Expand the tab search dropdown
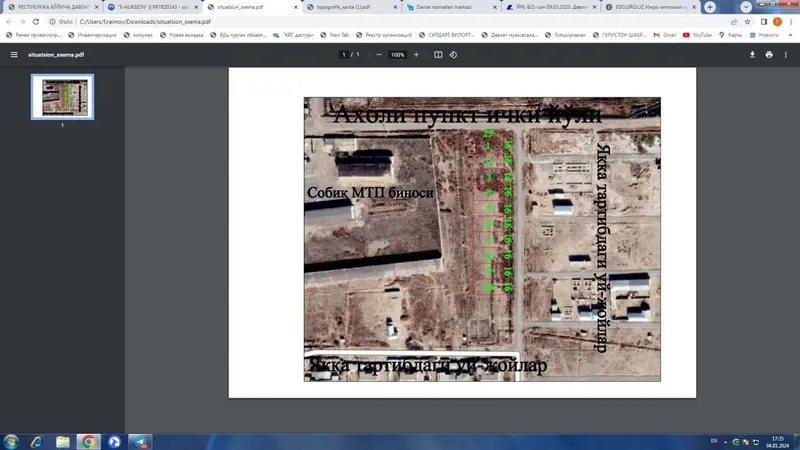This screenshot has width=800, height=450. [746, 7]
